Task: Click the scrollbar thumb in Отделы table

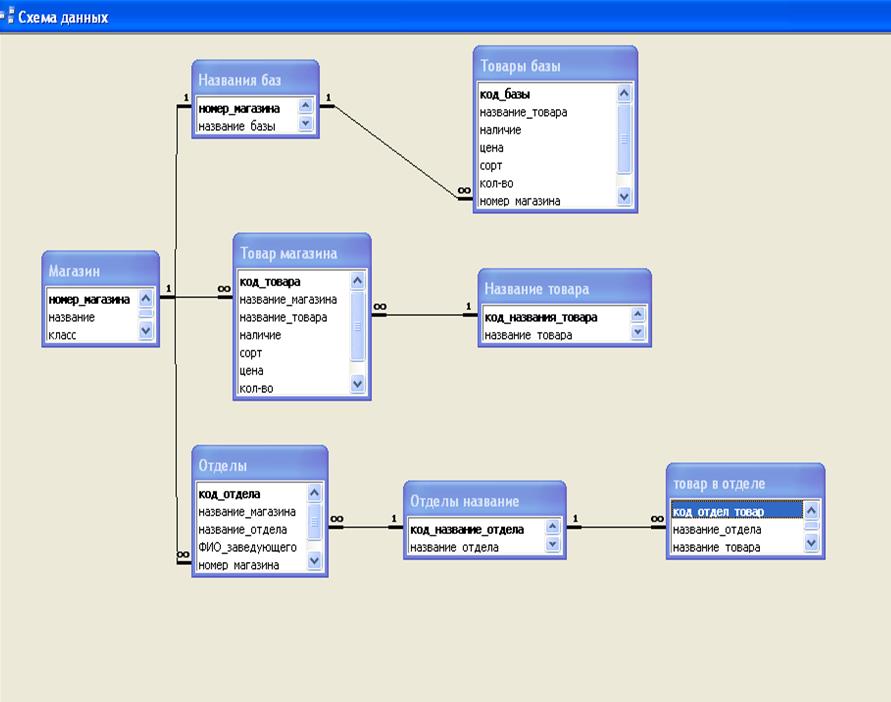Action: [314, 521]
